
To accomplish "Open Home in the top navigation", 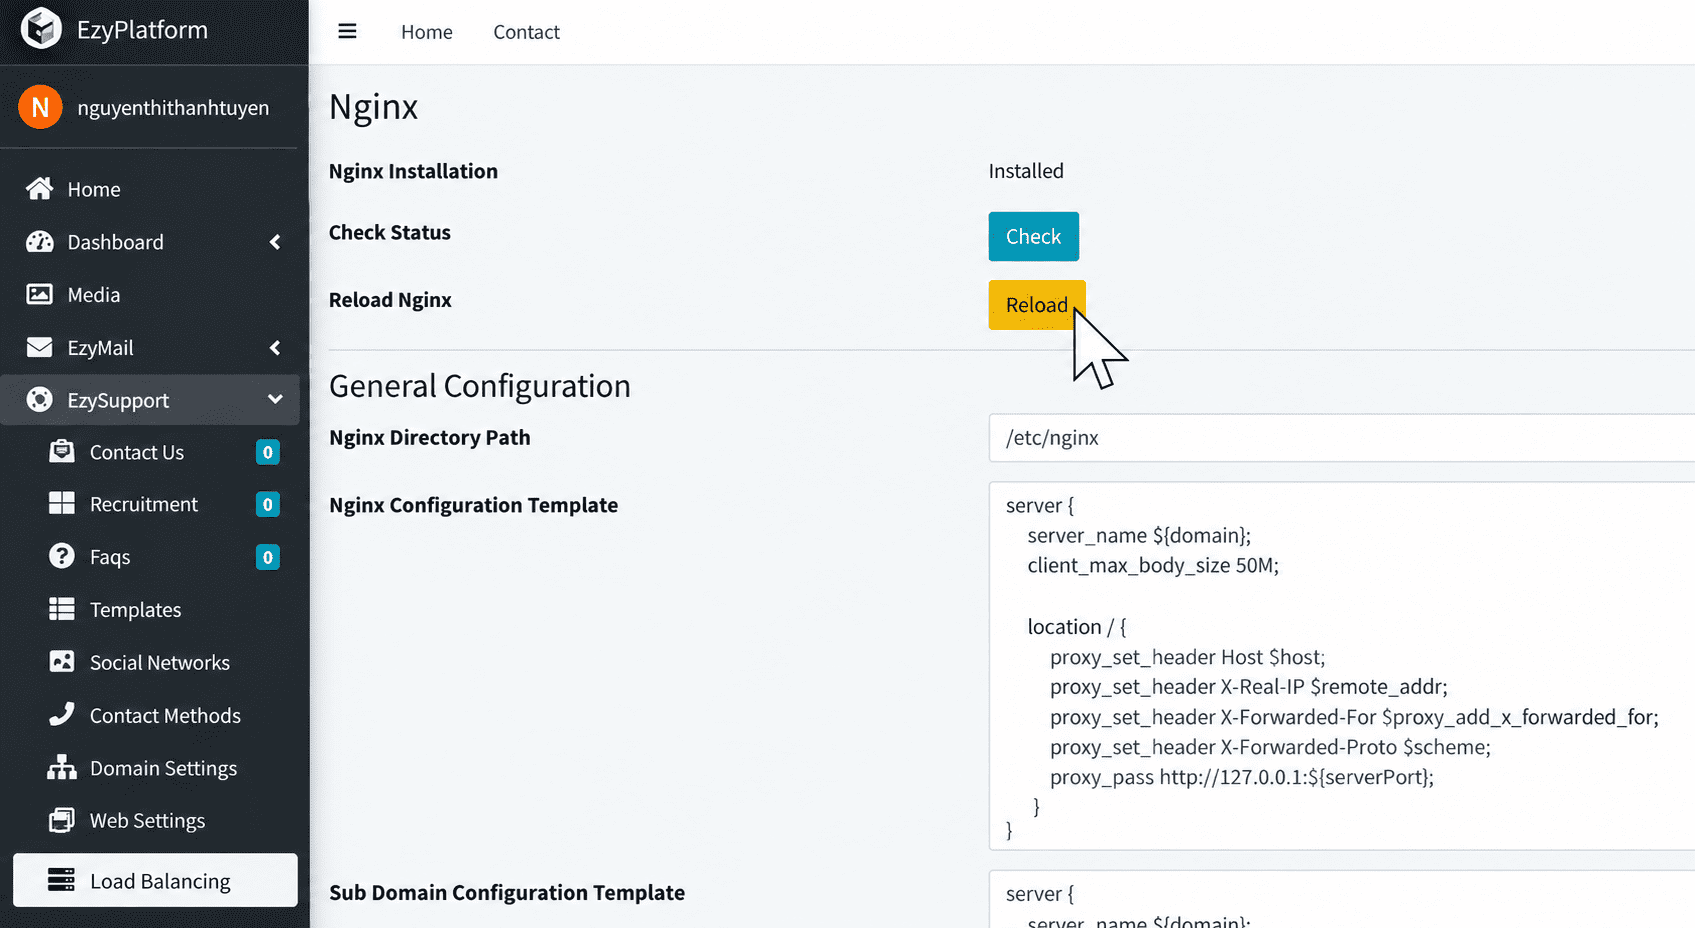I will click(427, 32).
